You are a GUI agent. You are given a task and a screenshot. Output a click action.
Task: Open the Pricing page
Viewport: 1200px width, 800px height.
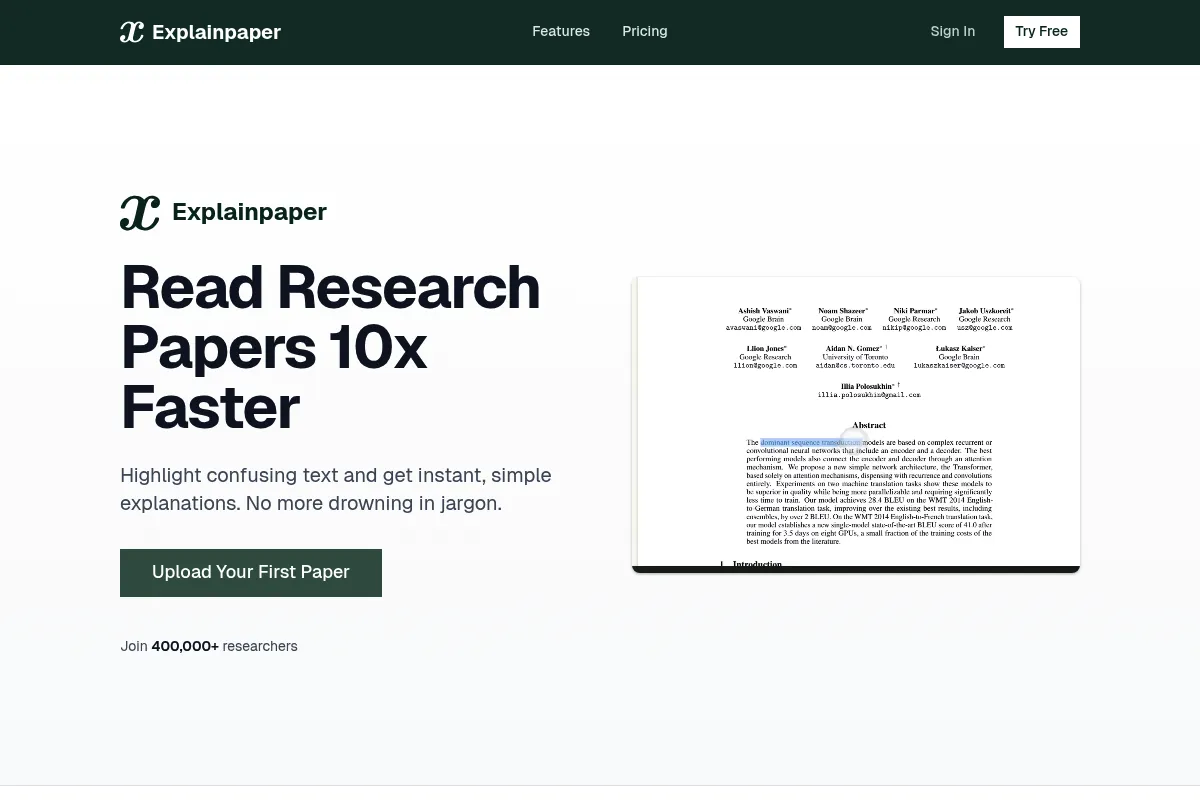[645, 31]
